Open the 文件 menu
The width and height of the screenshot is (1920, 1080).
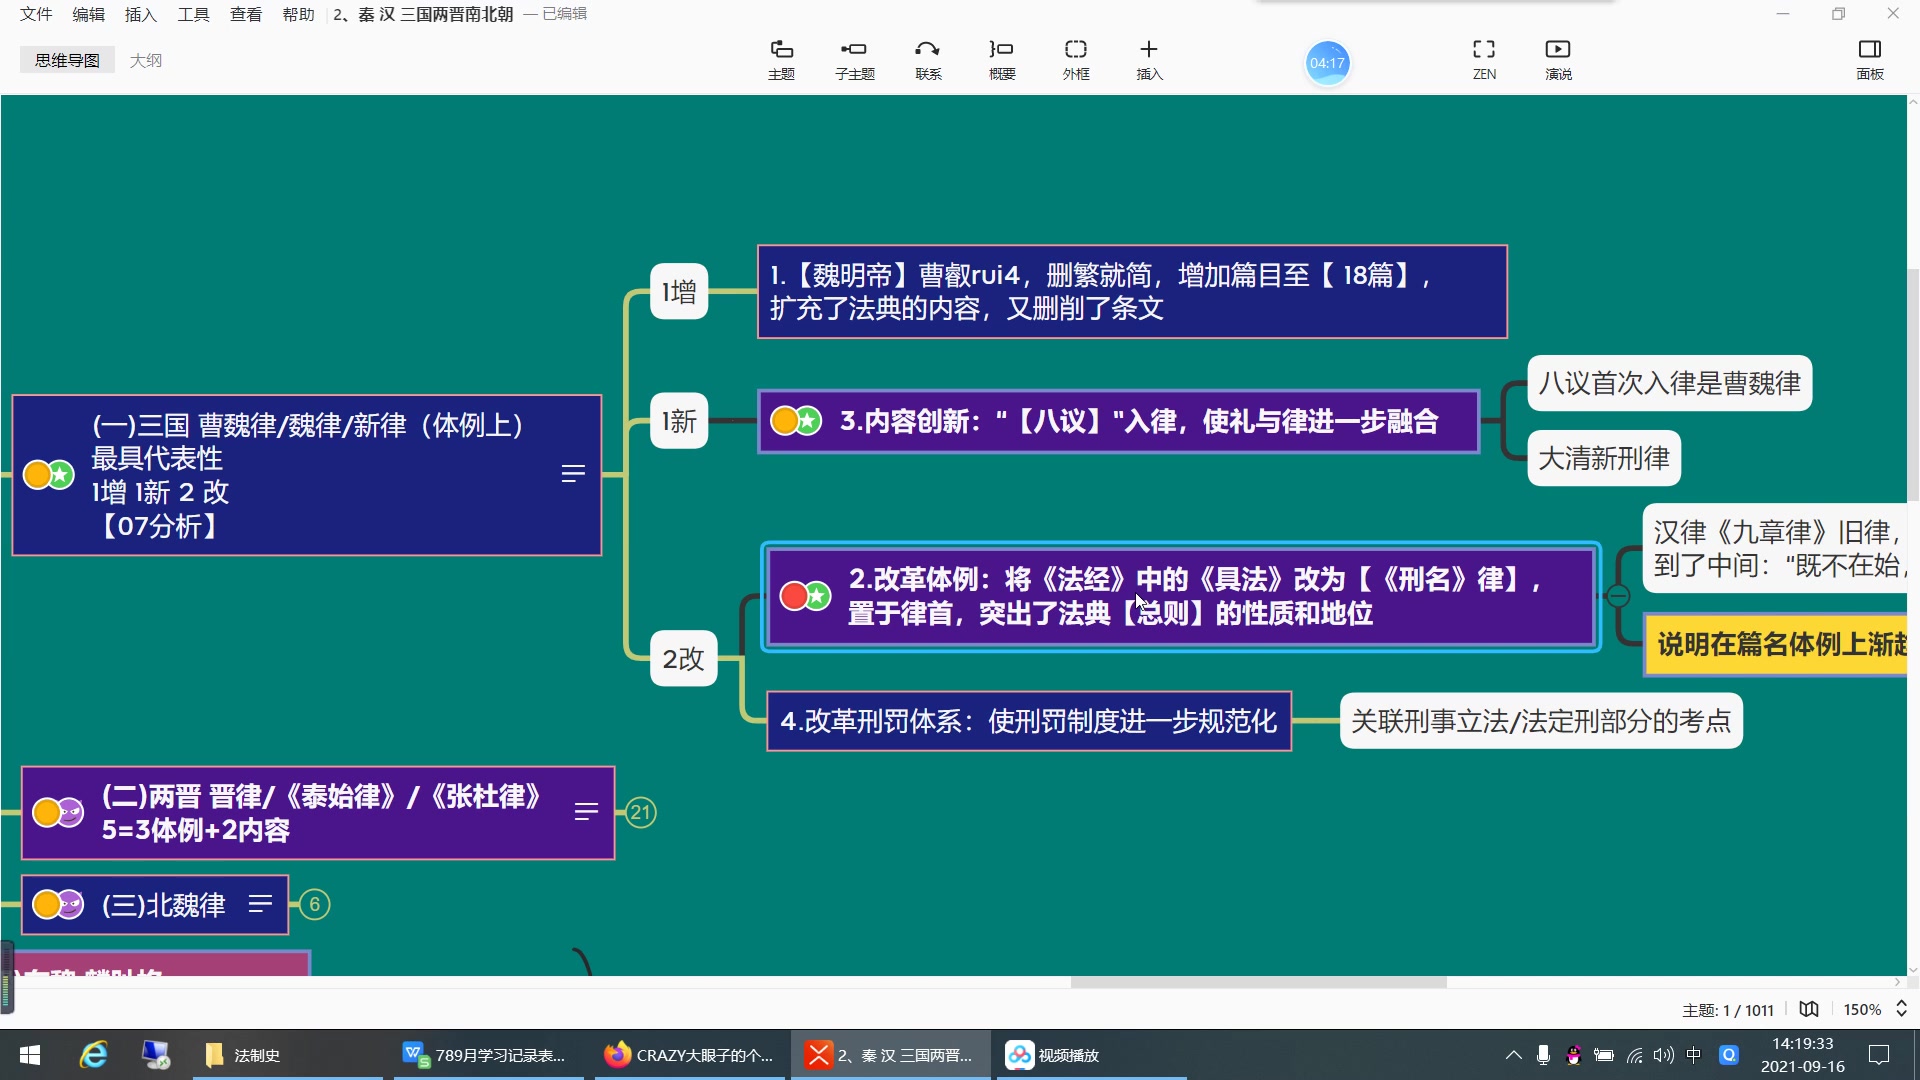(x=36, y=14)
